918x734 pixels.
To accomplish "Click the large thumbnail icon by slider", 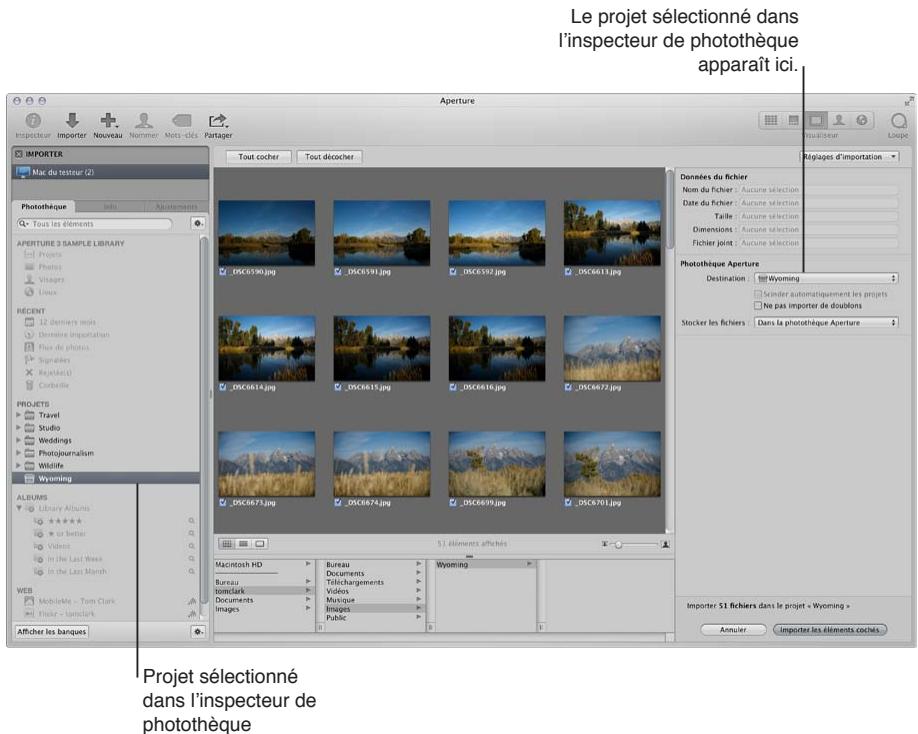I will point(665,544).
